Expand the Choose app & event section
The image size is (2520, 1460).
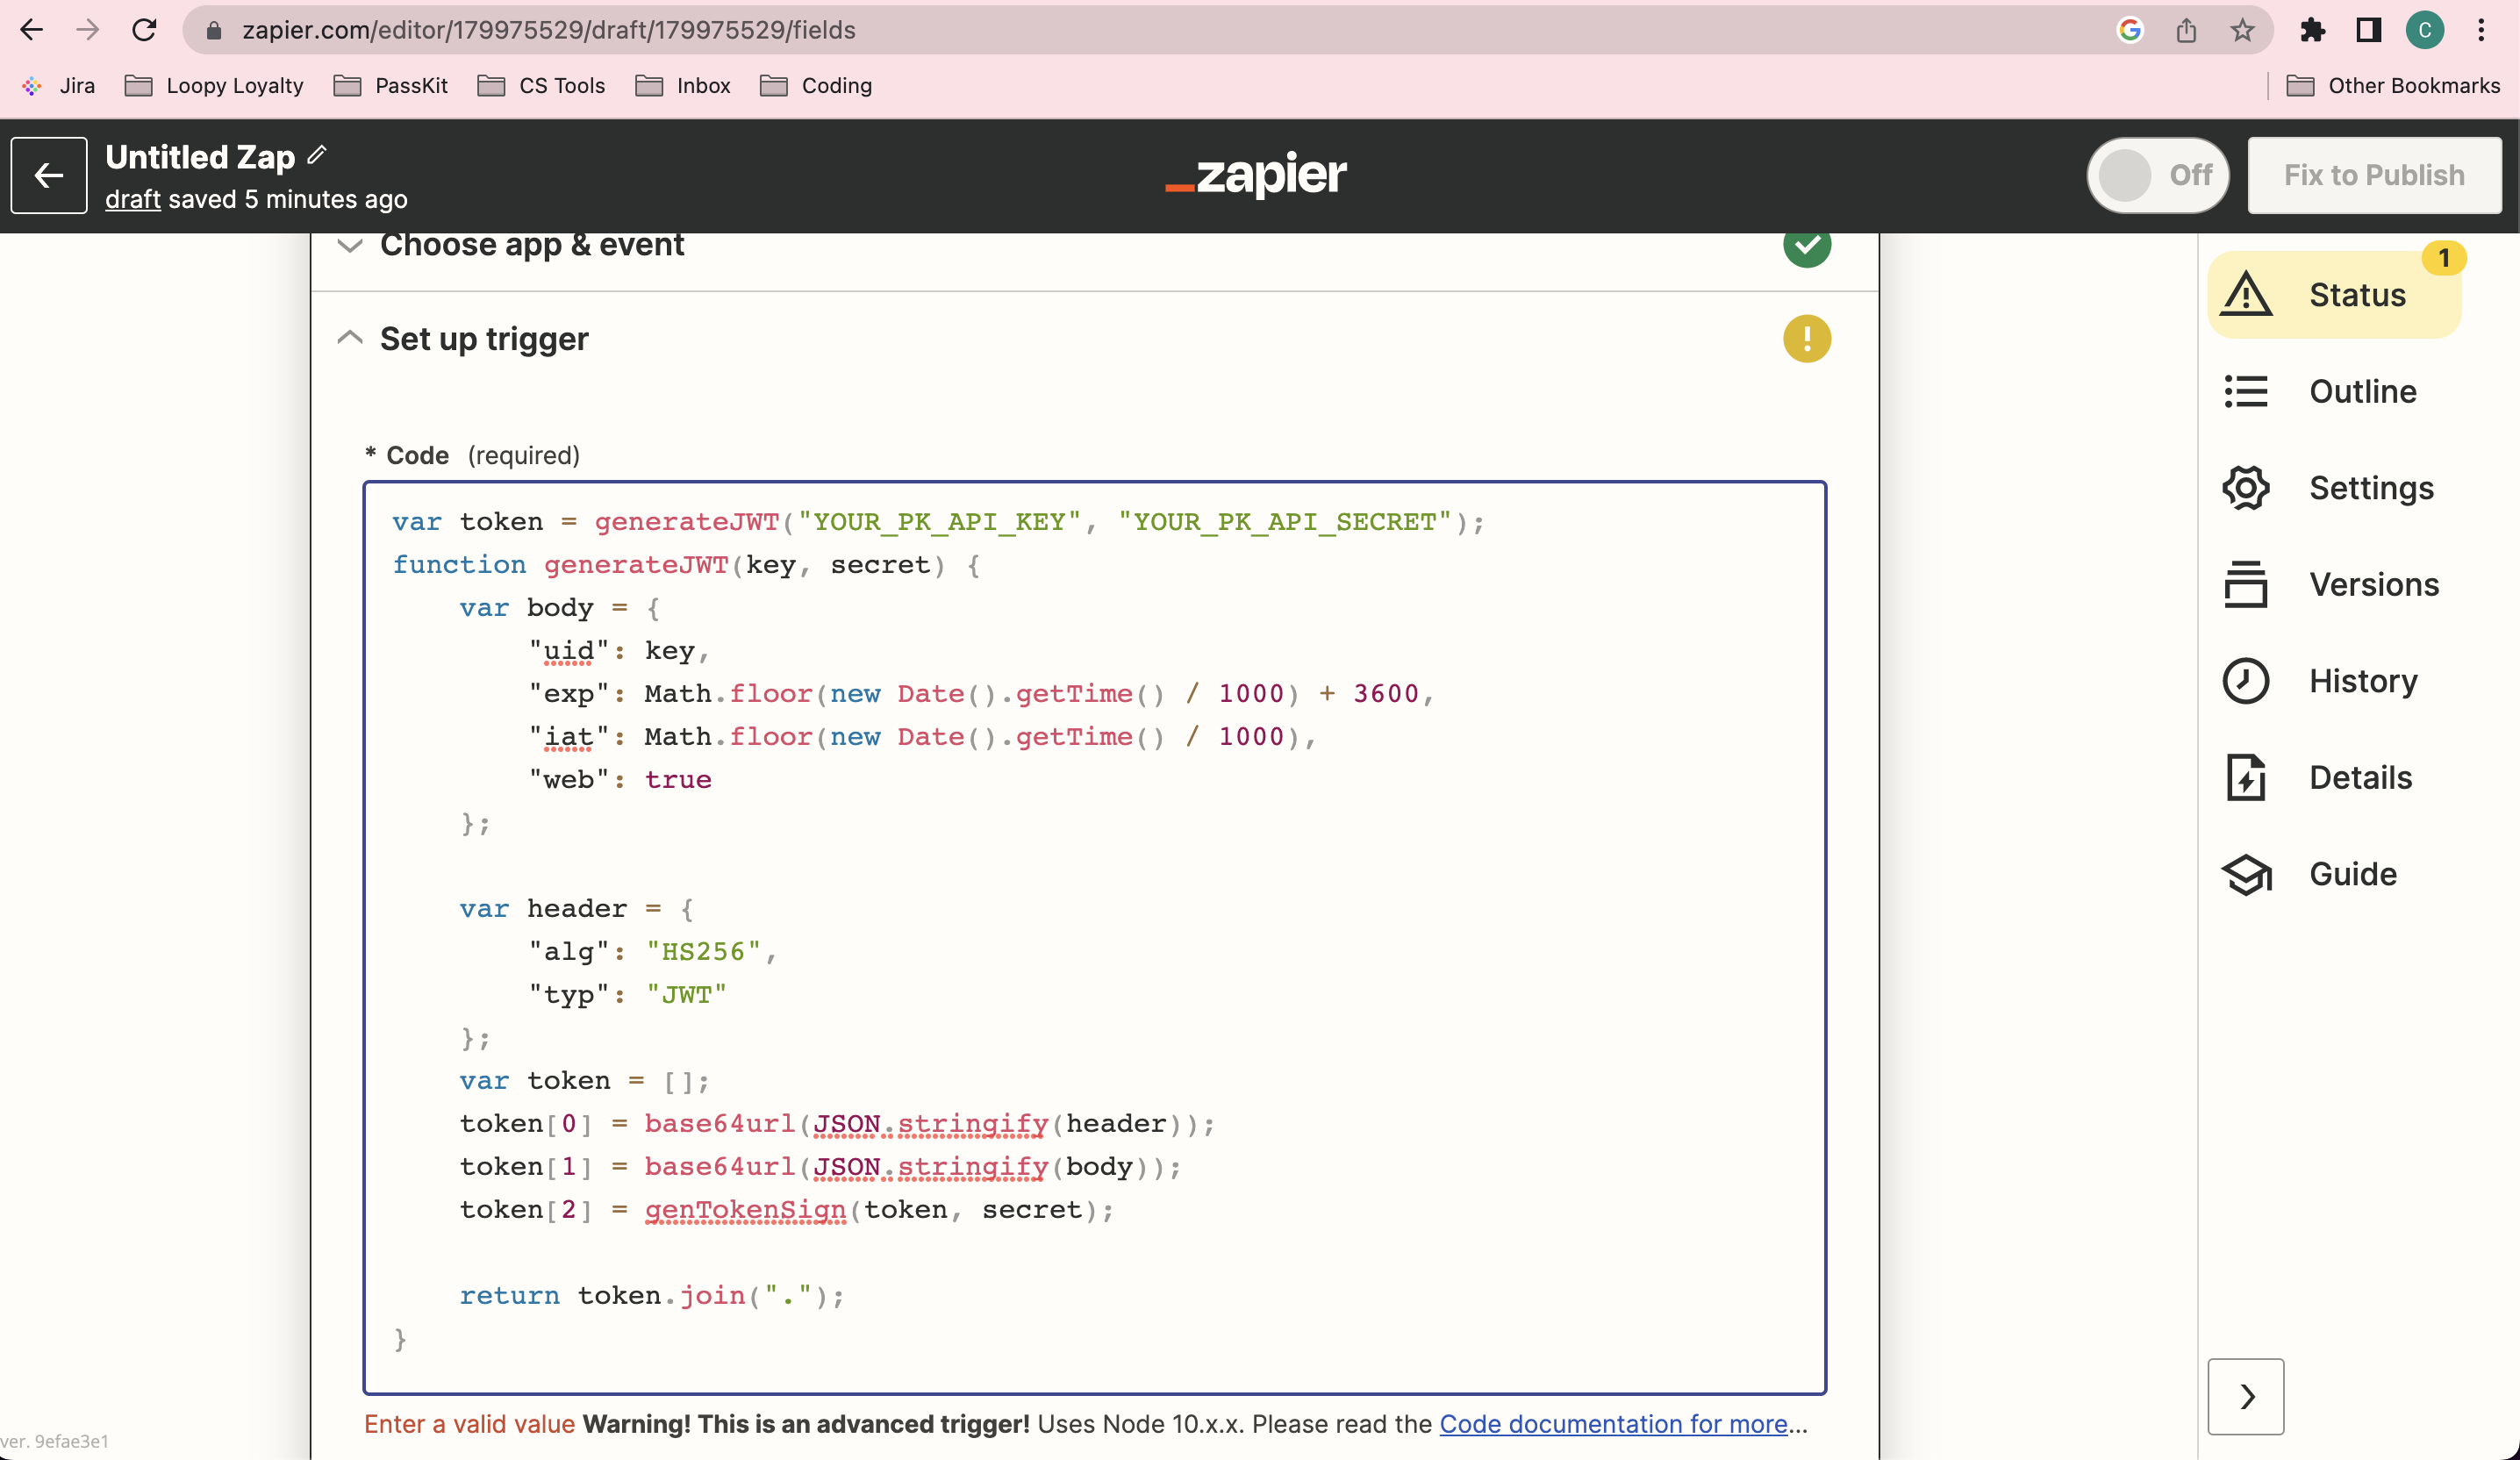[x=349, y=246]
